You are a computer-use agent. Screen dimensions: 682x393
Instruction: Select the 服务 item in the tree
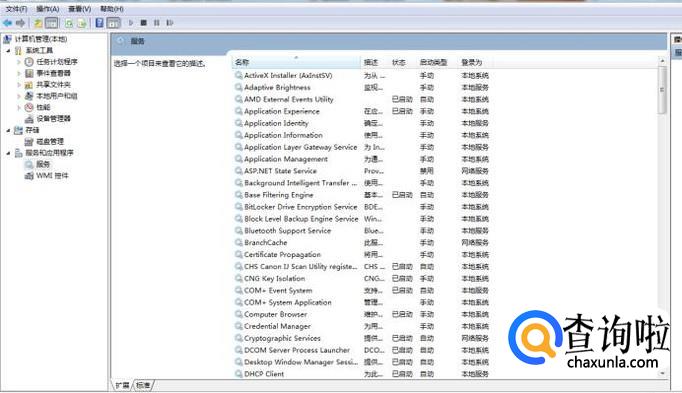point(43,164)
